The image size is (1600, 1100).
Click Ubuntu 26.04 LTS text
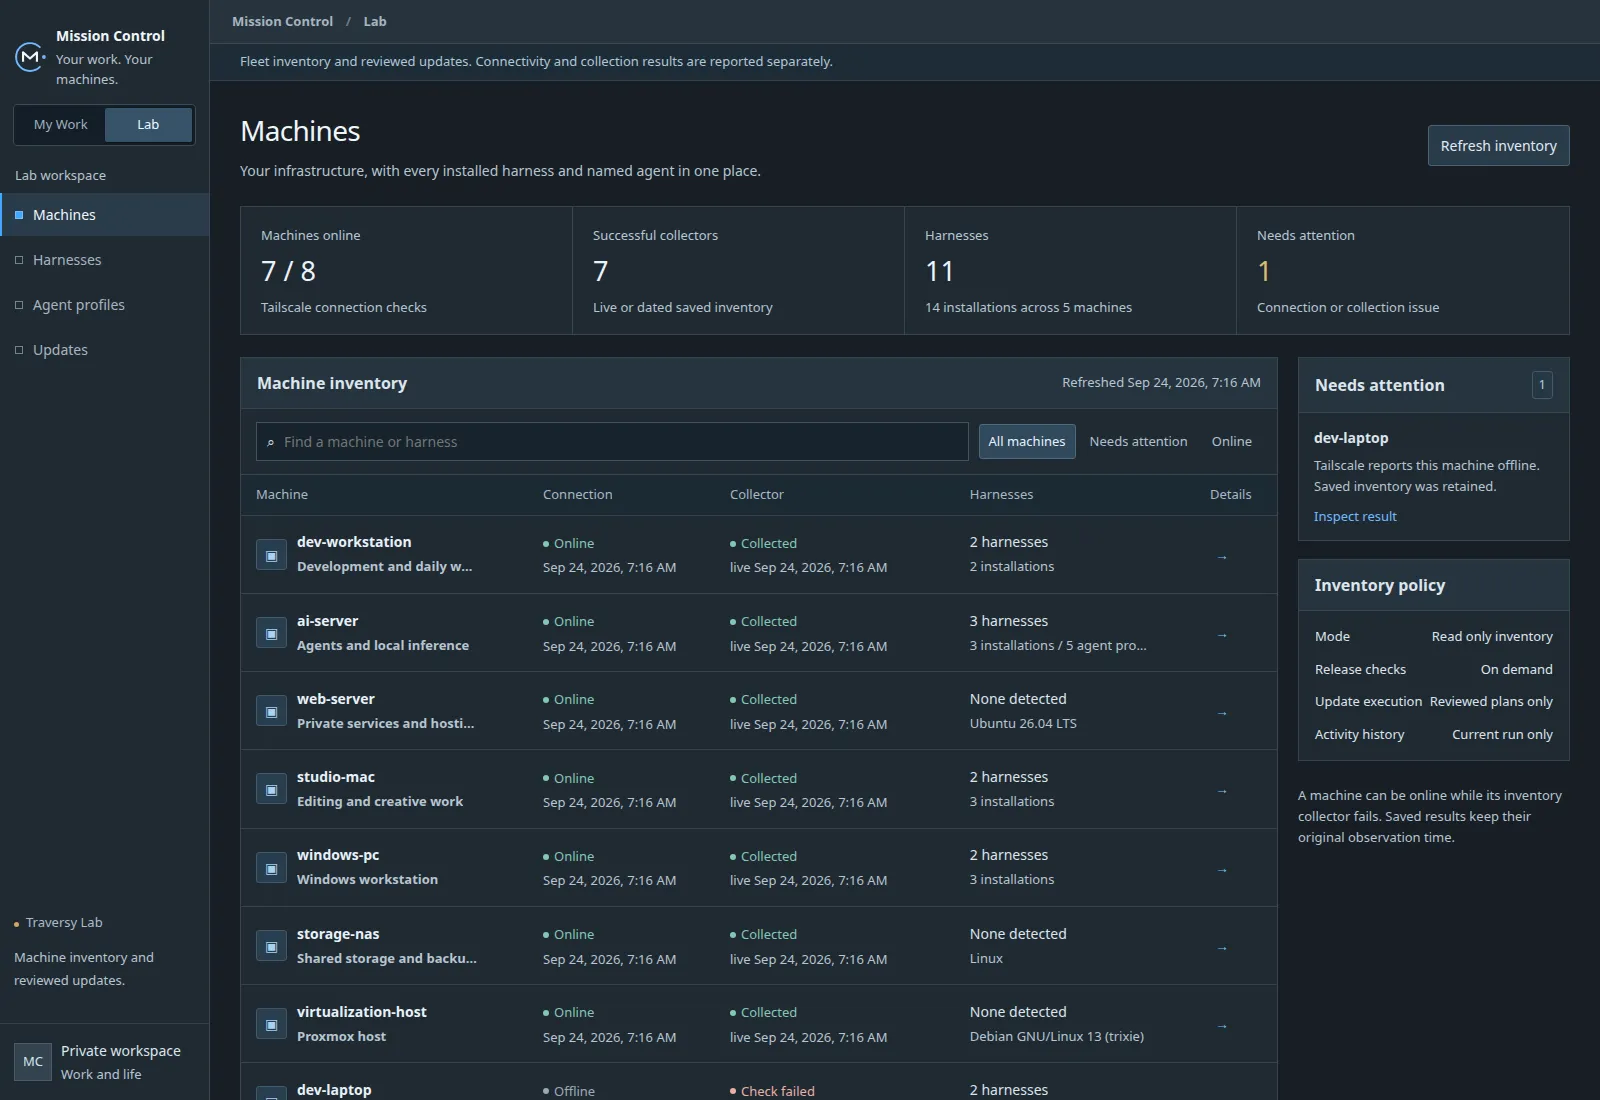coord(1023,723)
